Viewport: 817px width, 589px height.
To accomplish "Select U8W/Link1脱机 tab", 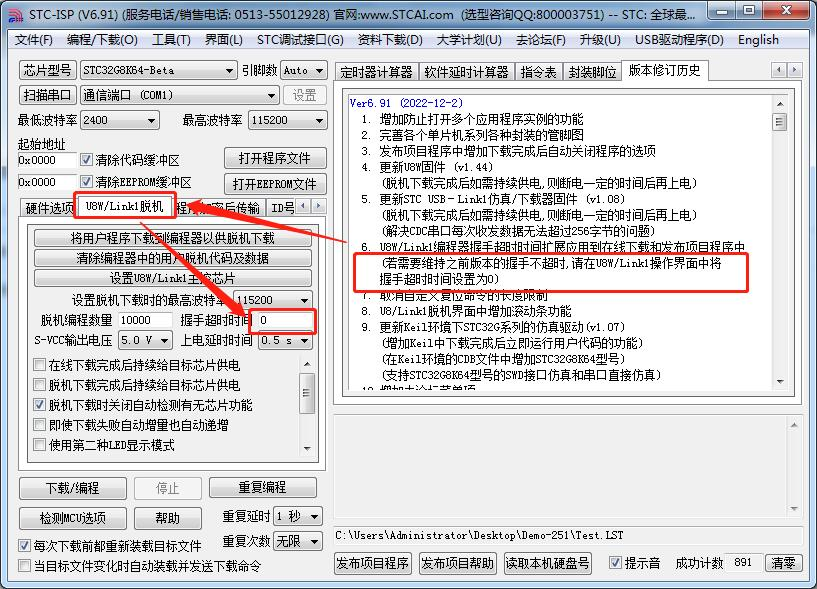I will [124, 206].
